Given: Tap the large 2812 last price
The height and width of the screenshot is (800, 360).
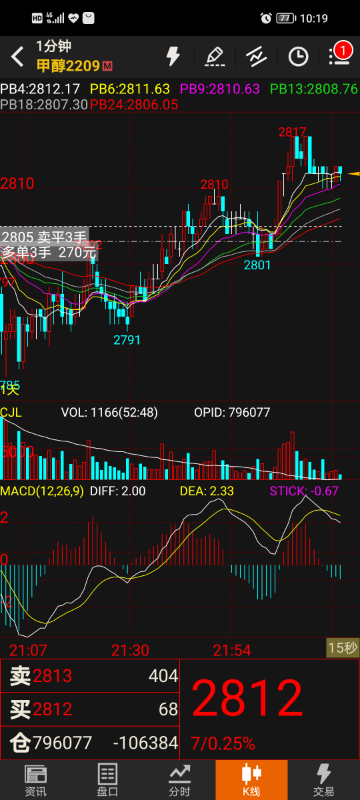Looking at the screenshot, I should click(247, 698).
